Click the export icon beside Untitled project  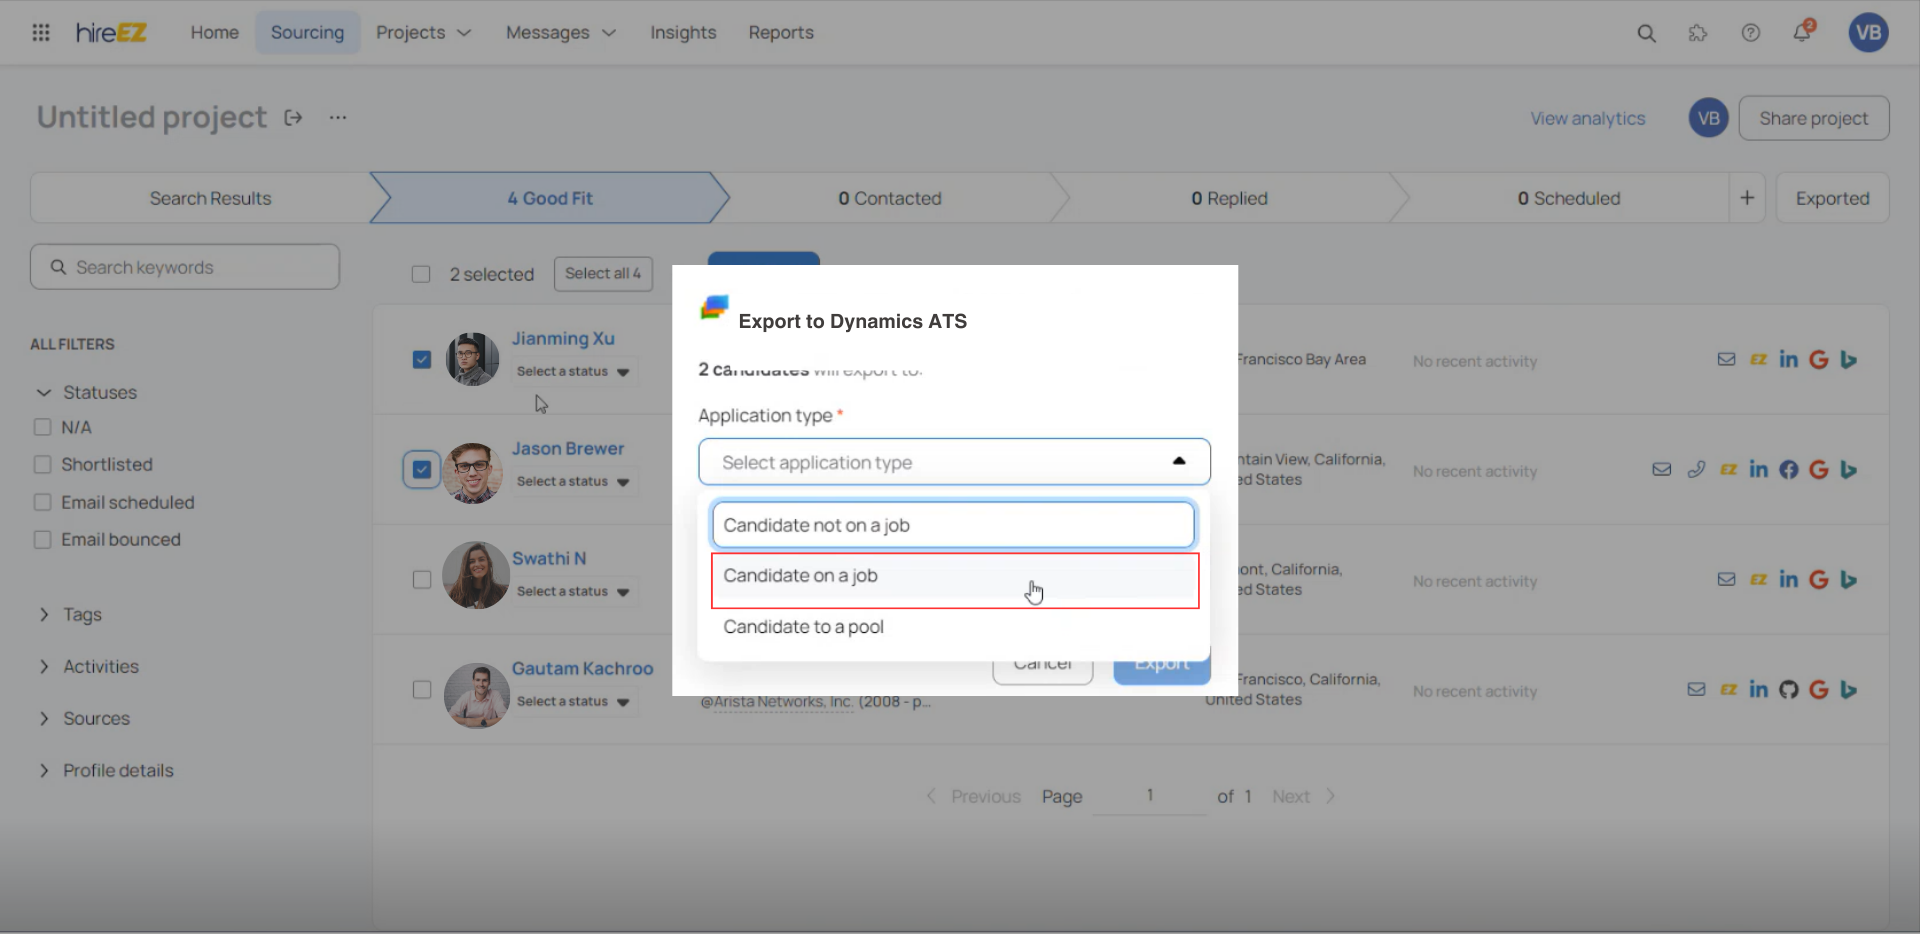click(293, 118)
